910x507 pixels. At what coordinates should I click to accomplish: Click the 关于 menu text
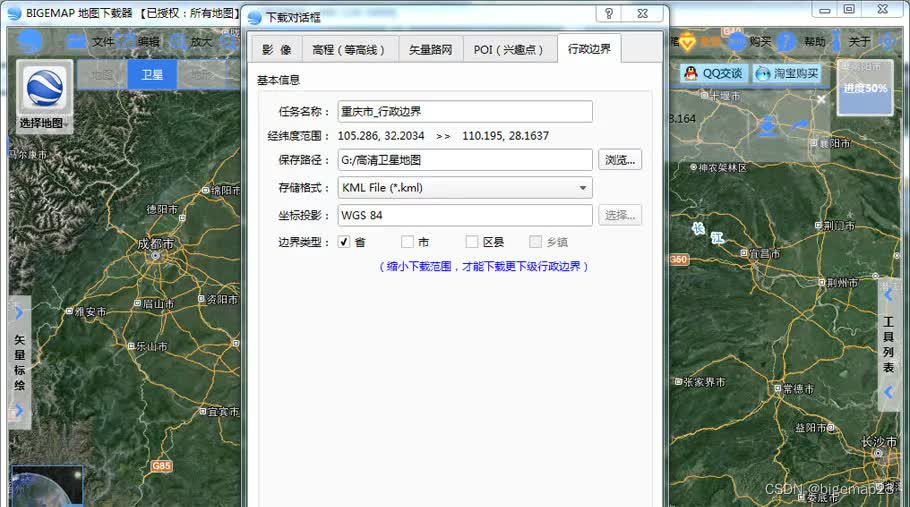tap(860, 42)
